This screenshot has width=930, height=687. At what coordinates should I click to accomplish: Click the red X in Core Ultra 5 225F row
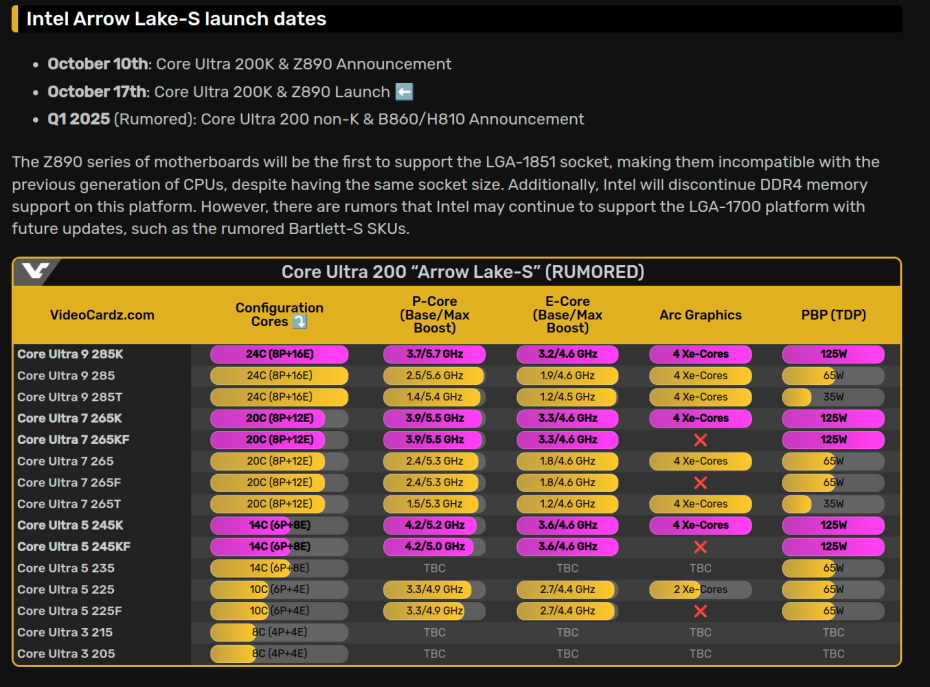[700, 611]
